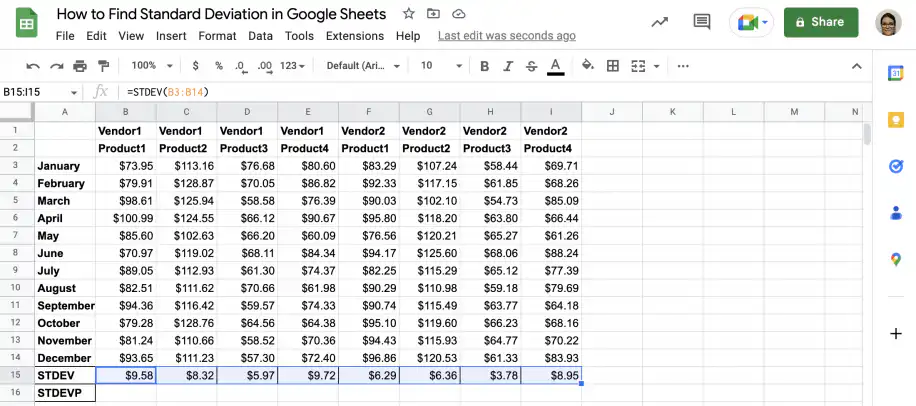Open the Edit menu
This screenshot has width=916, height=406.
coord(96,36)
